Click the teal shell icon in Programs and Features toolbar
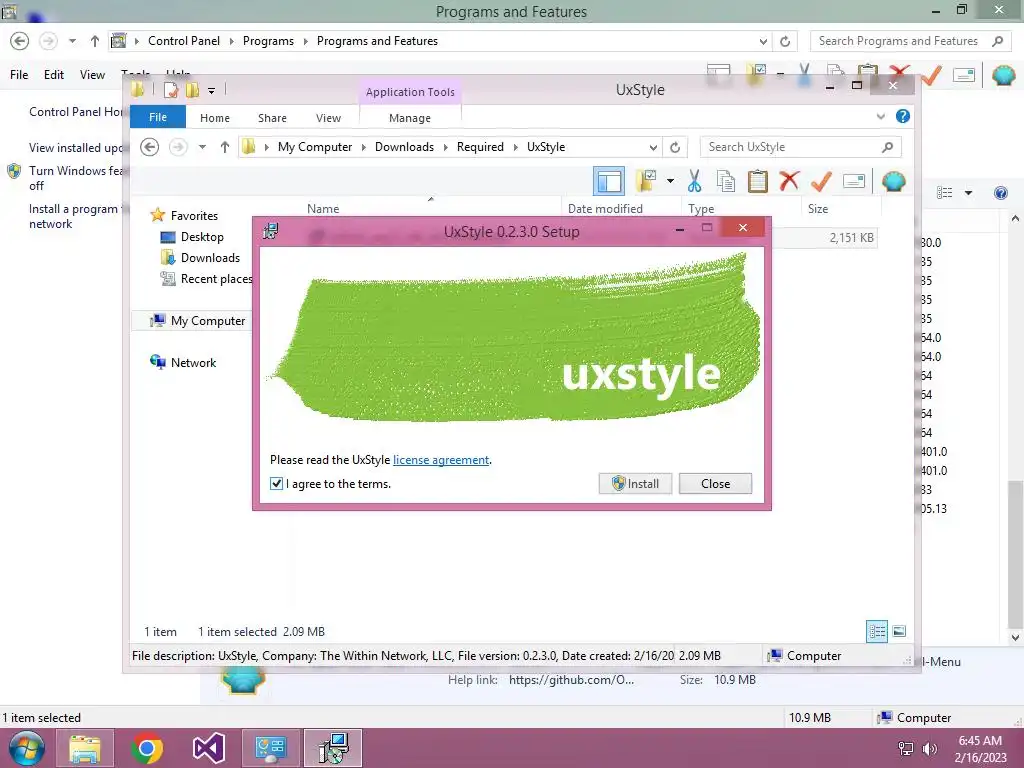This screenshot has width=1024, height=768. [x=1003, y=75]
